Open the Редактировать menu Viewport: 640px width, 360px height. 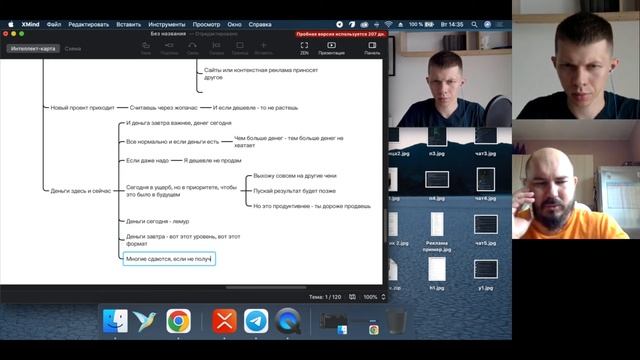(x=89, y=24)
